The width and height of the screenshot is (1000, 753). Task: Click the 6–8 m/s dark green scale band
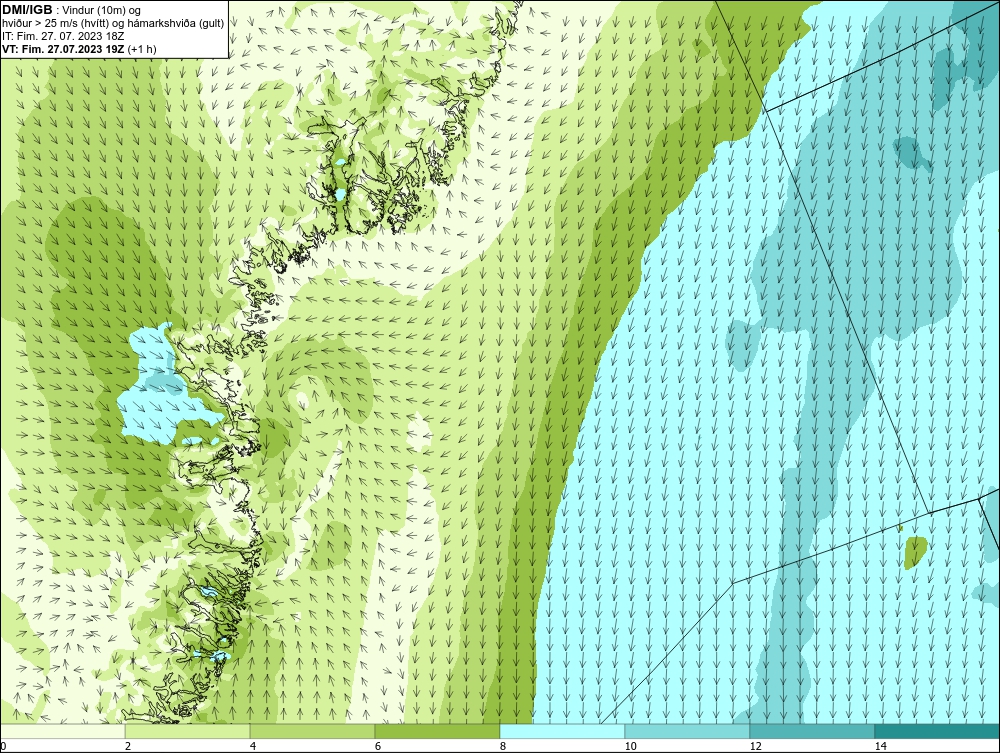tap(438, 731)
